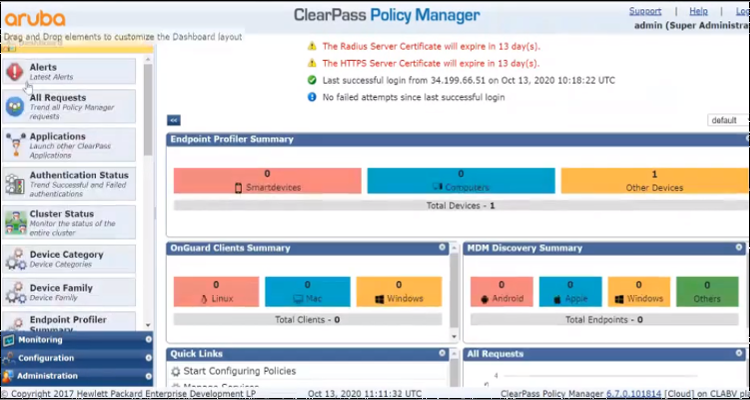Click Start Configuring Policies link
750x400 pixels.
(240, 371)
